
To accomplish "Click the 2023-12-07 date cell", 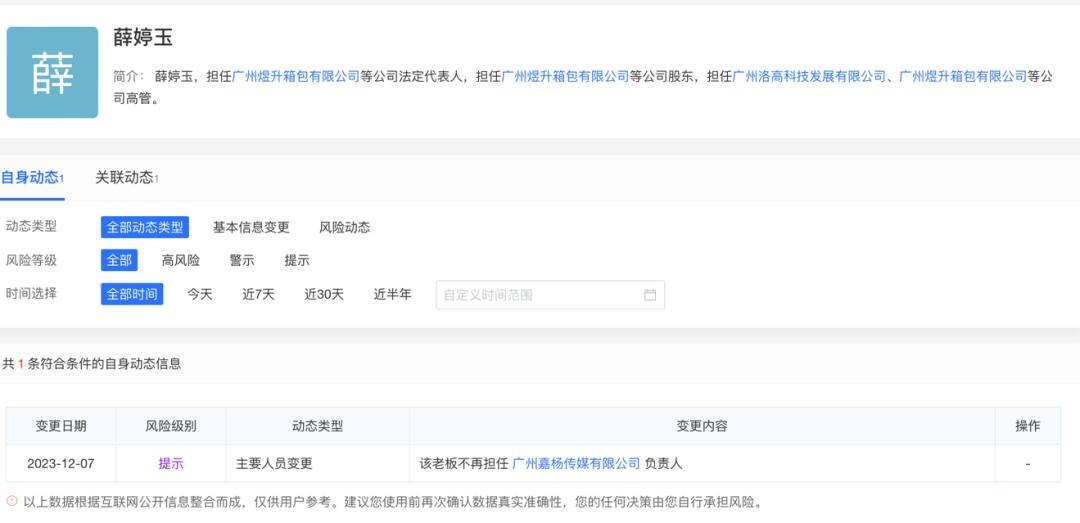I will pos(61,464).
